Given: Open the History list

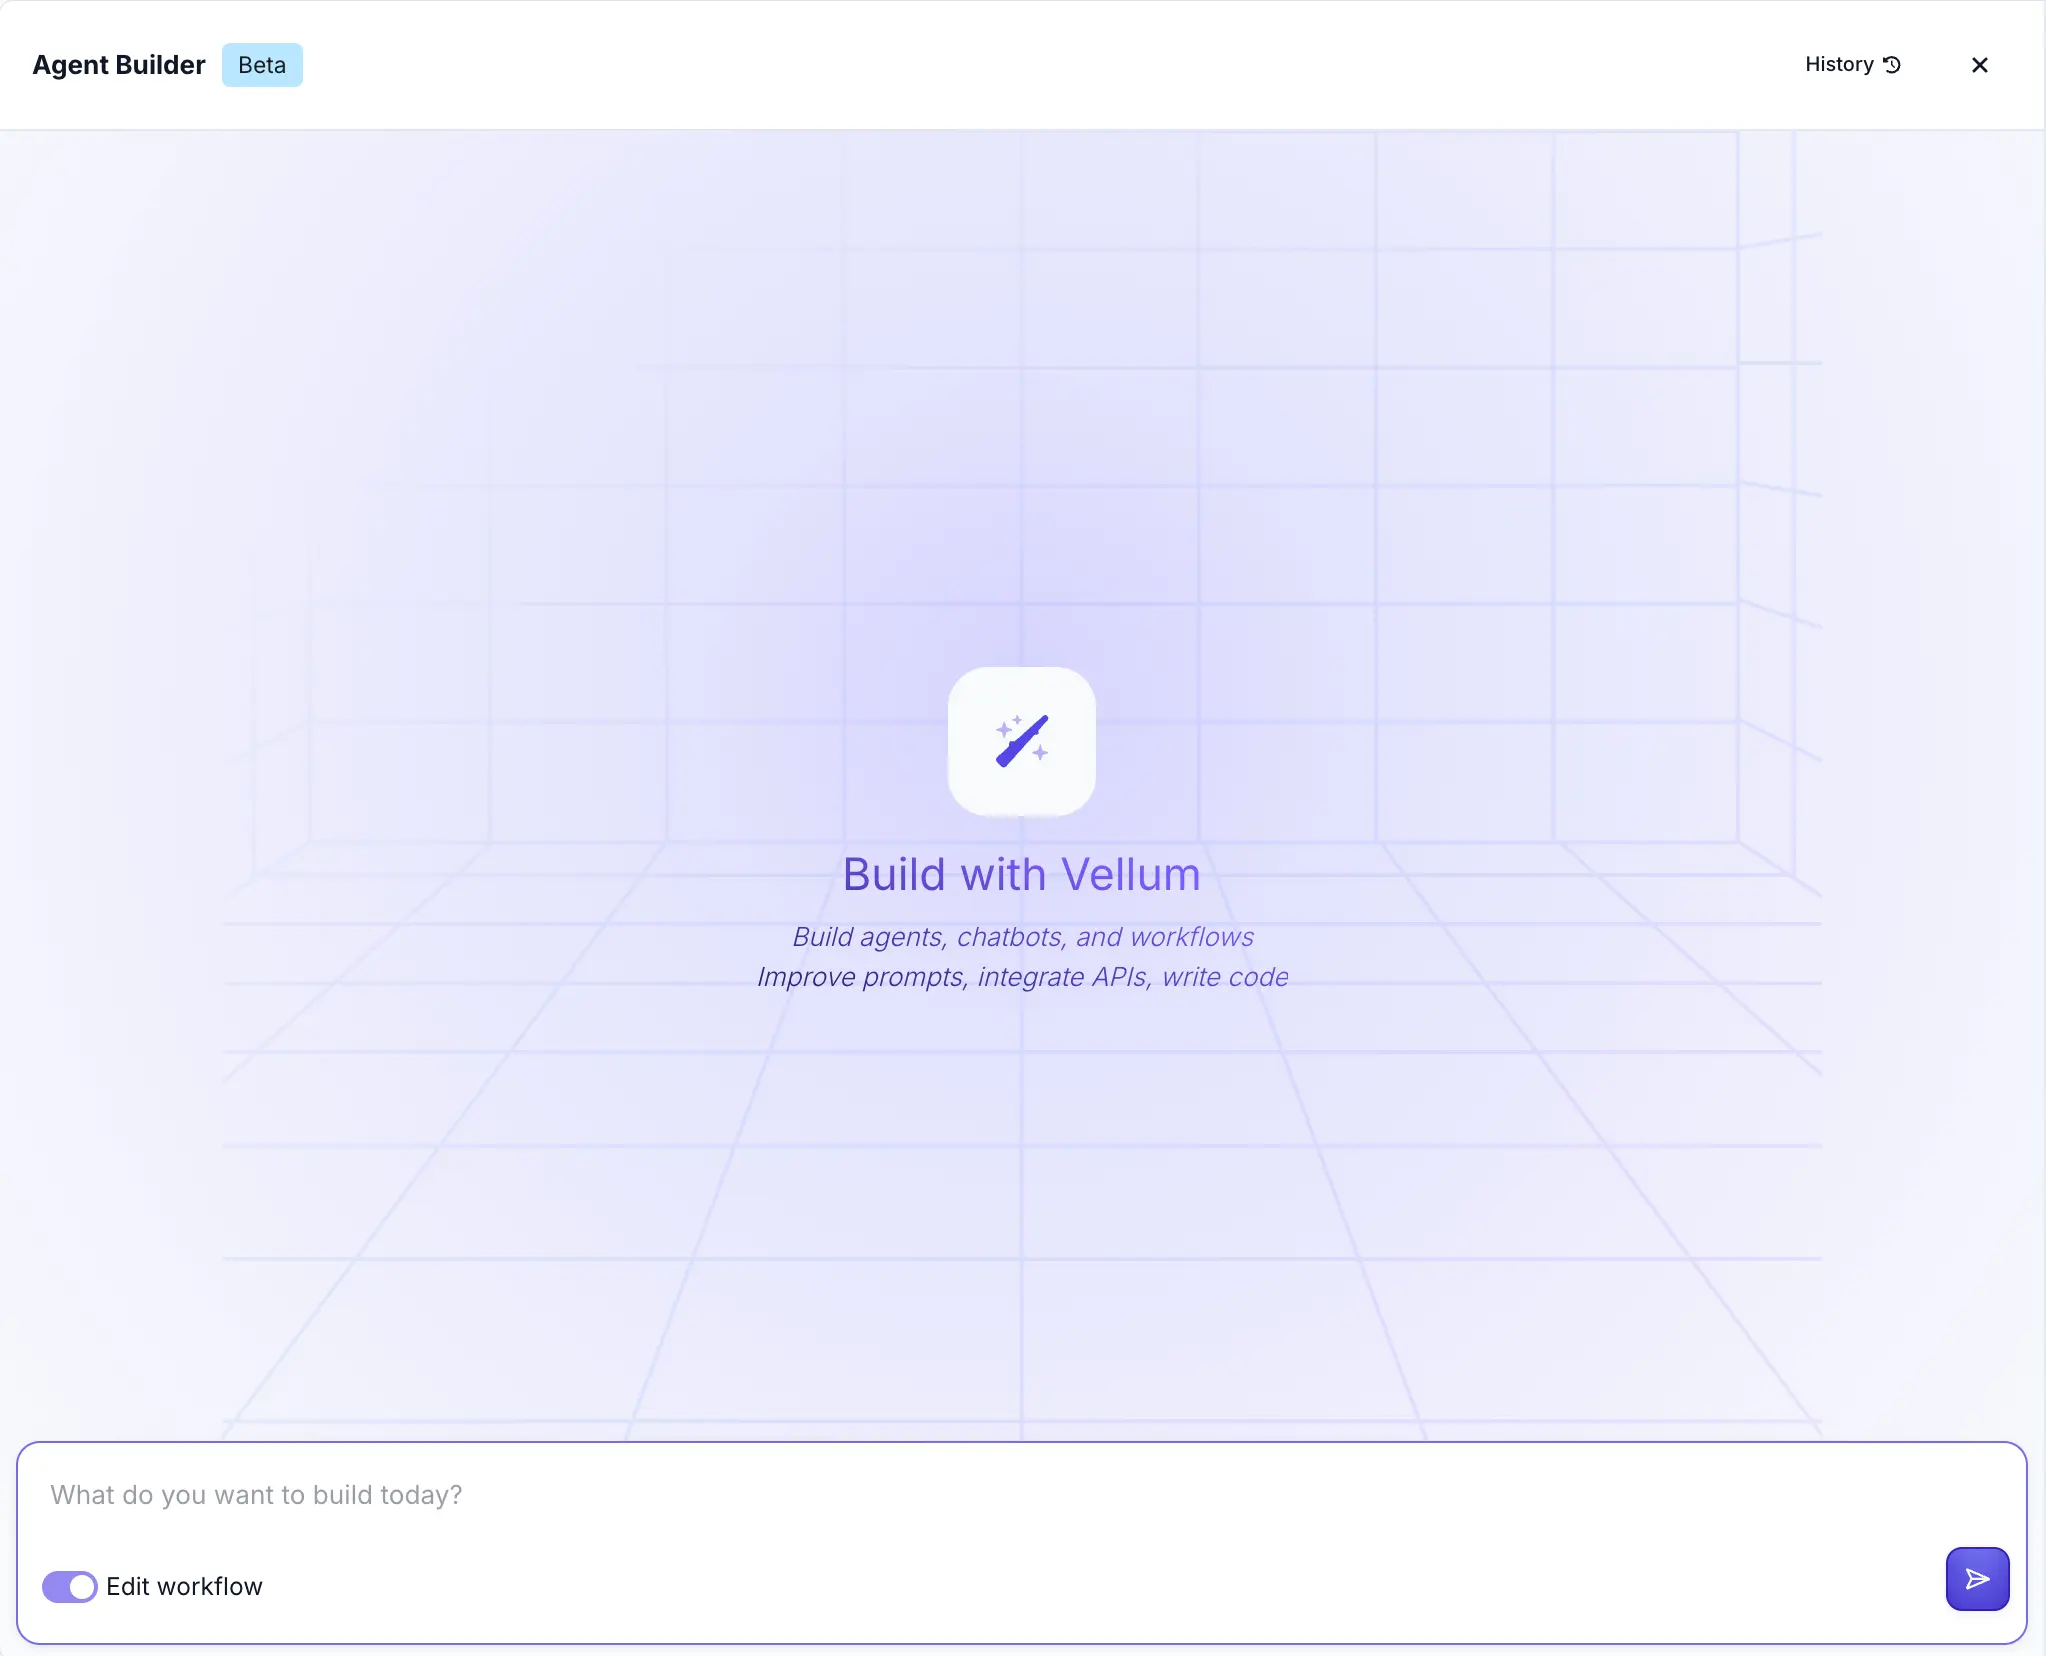Looking at the screenshot, I should (x=1851, y=65).
